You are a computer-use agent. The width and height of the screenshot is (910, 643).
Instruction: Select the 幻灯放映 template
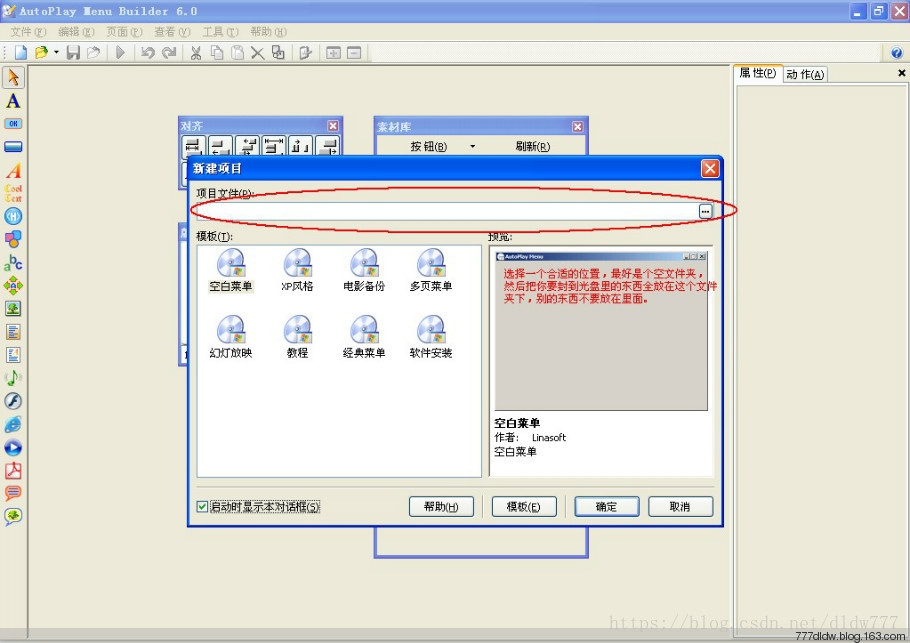coord(230,337)
